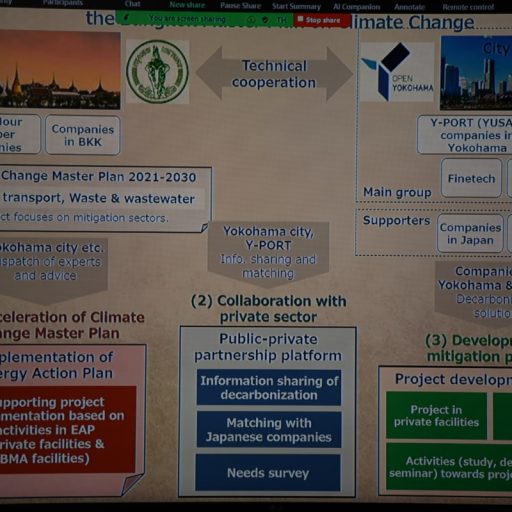This screenshot has width=512, height=512.
Task: Start a New share
Action: click(x=187, y=5)
